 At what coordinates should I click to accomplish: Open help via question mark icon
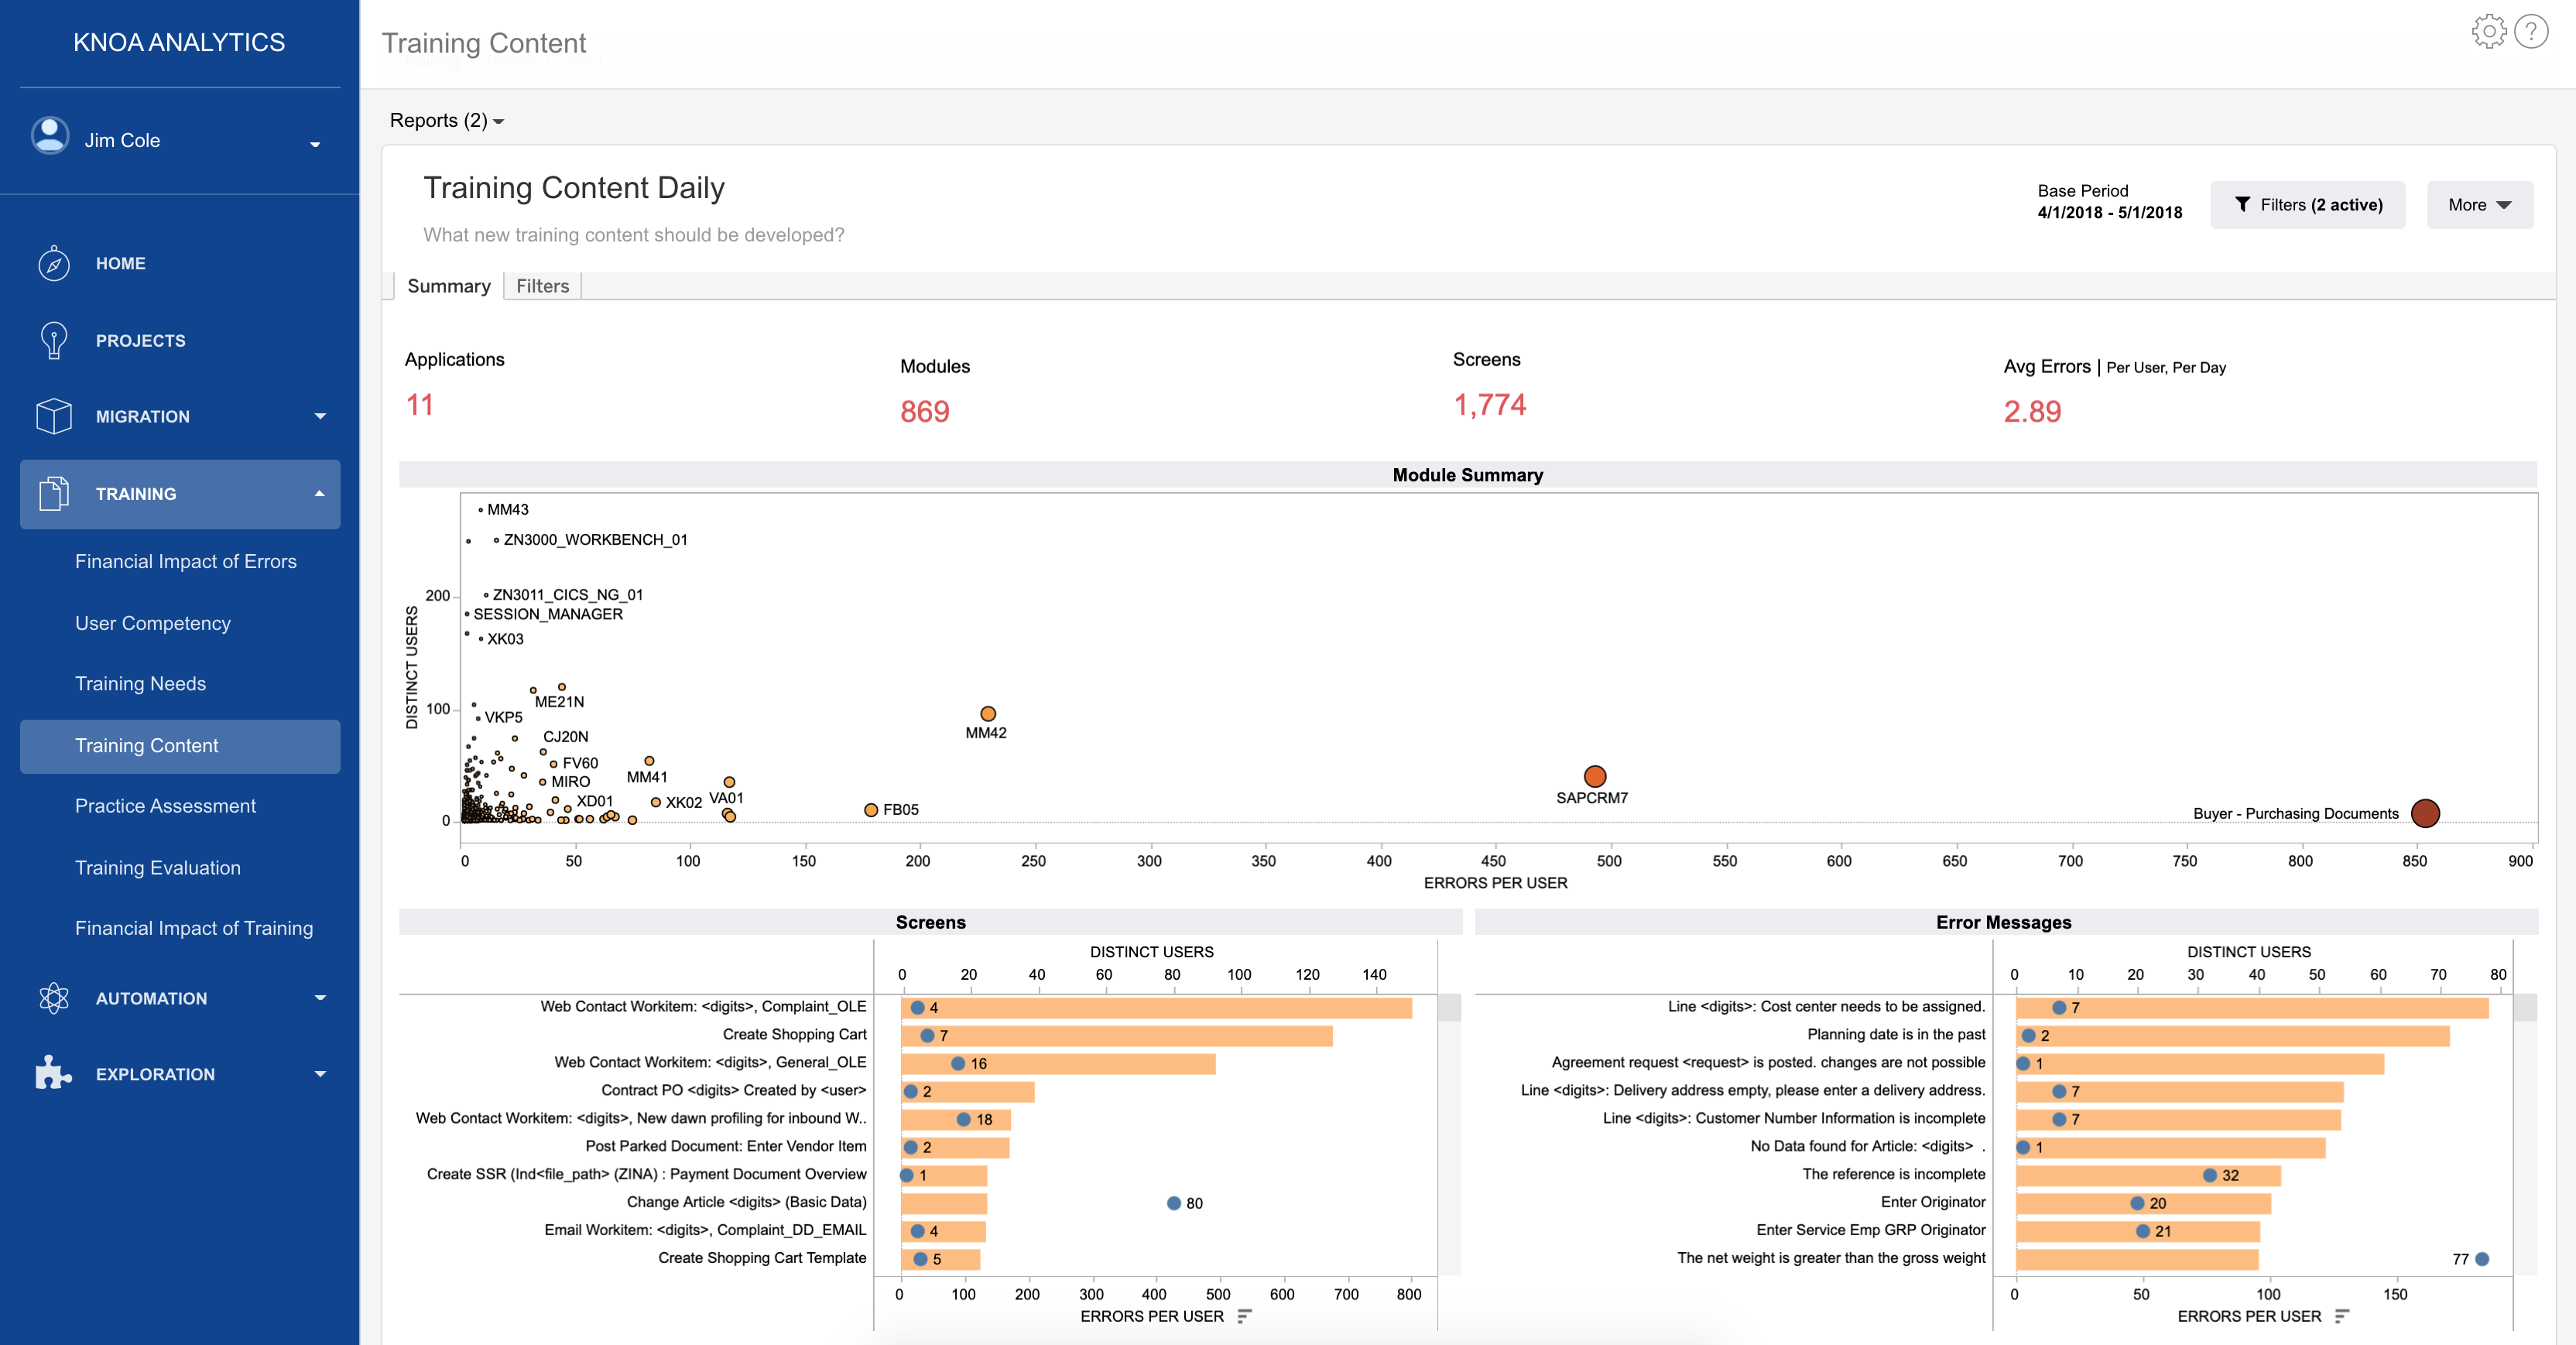tap(2530, 32)
